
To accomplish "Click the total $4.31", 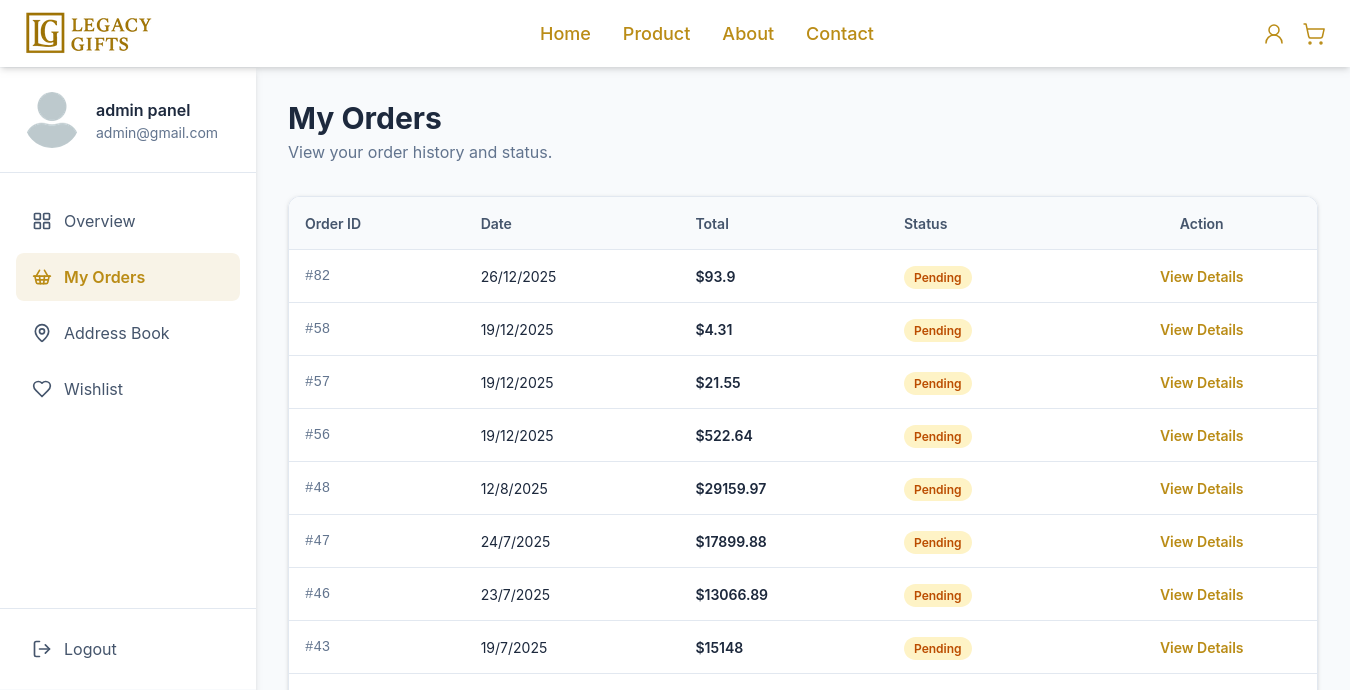I will coord(714,330).
